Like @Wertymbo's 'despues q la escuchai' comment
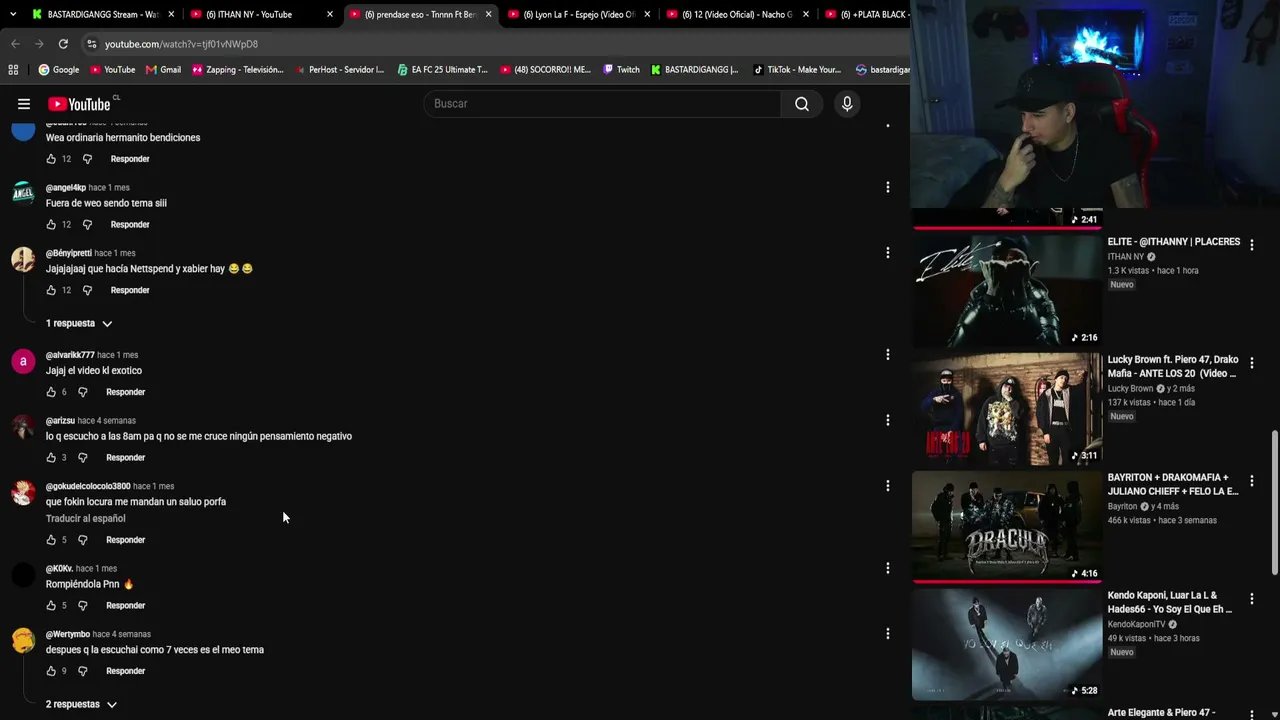This screenshot has height=720, width=1280. coord(51,671)
